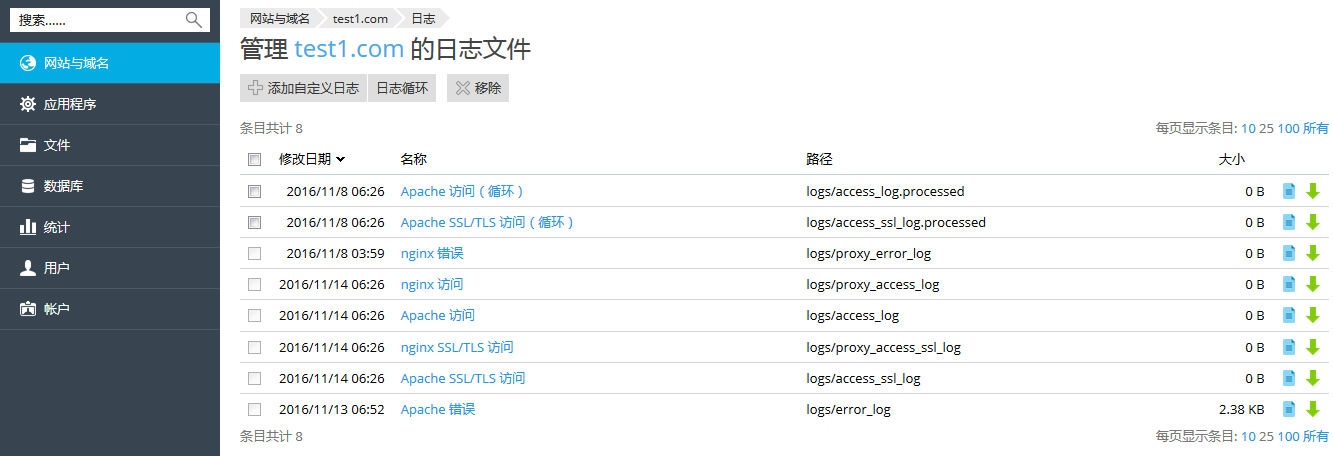Open the test1.com domain link in heading
The height and width of the screenshot is (456, 1333).
click(349, 49)
